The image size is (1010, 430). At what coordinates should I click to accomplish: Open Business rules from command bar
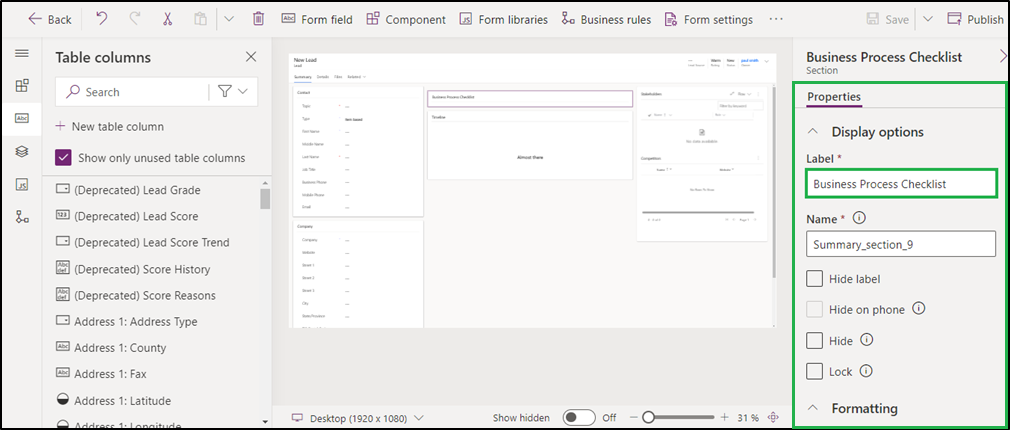pos(606,19)
